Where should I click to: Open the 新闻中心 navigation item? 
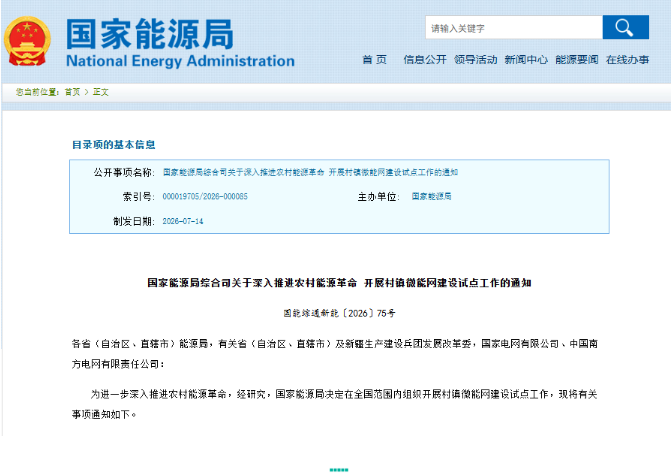coord(526,59)
